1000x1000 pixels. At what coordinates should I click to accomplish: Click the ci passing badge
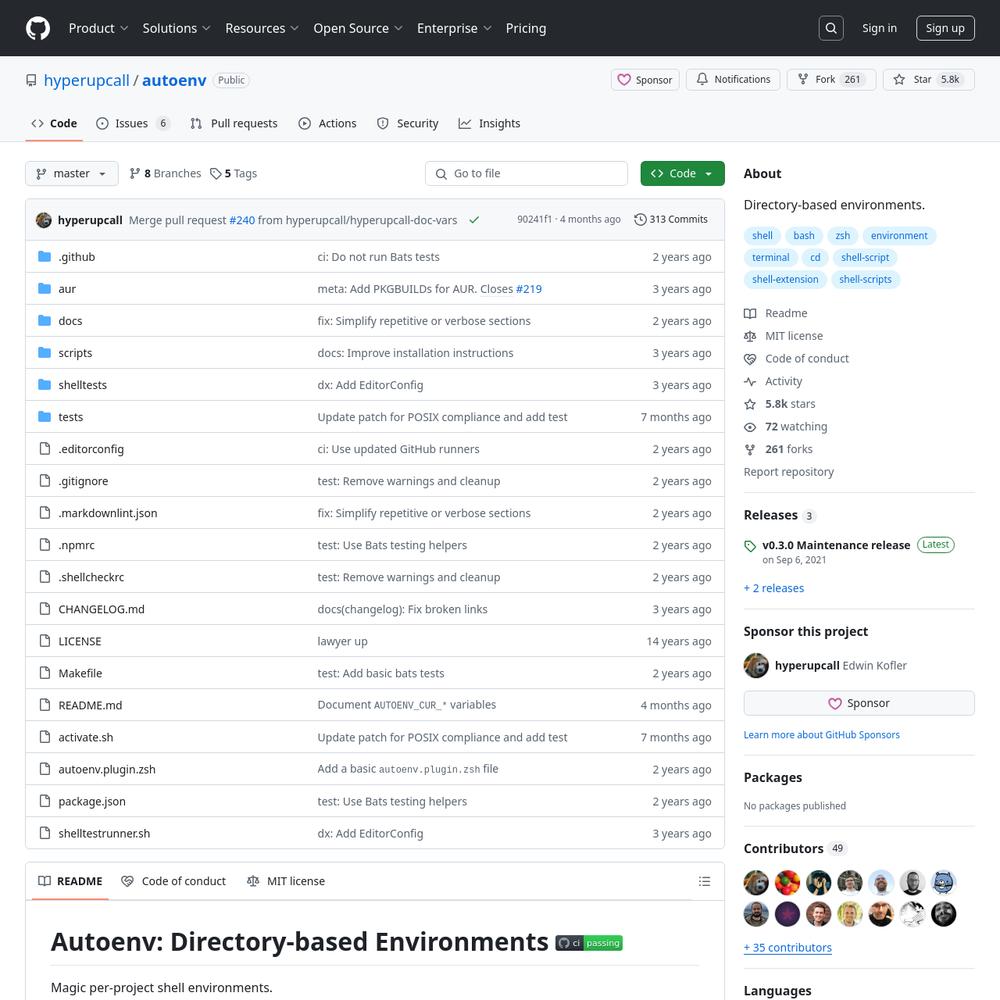pos(589,943)
